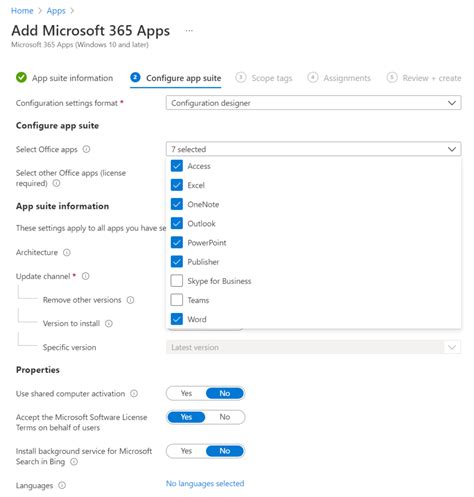
Task: Set shared computer activation to Yes
Action: click(186, 394)
